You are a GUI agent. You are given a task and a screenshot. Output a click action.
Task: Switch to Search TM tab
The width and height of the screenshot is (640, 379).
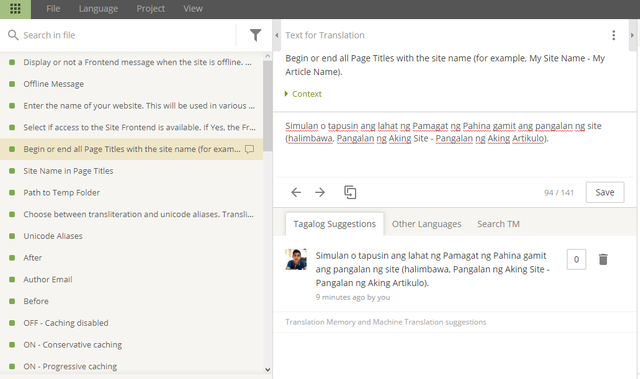(498, 224)
